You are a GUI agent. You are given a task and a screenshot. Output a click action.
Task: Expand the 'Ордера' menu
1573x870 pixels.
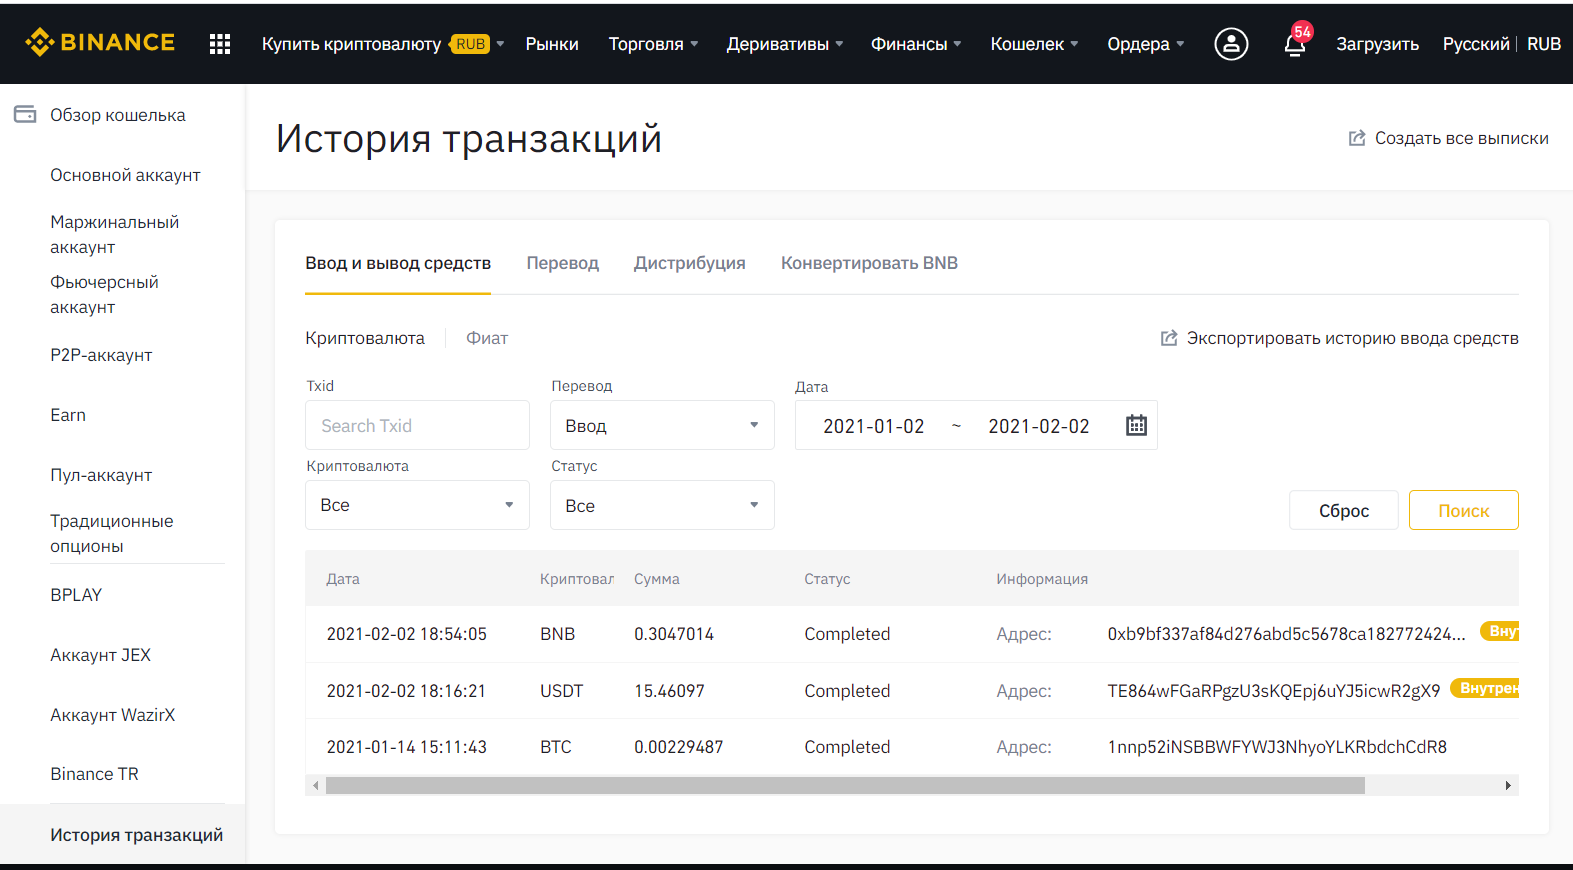click(1146, 44)
